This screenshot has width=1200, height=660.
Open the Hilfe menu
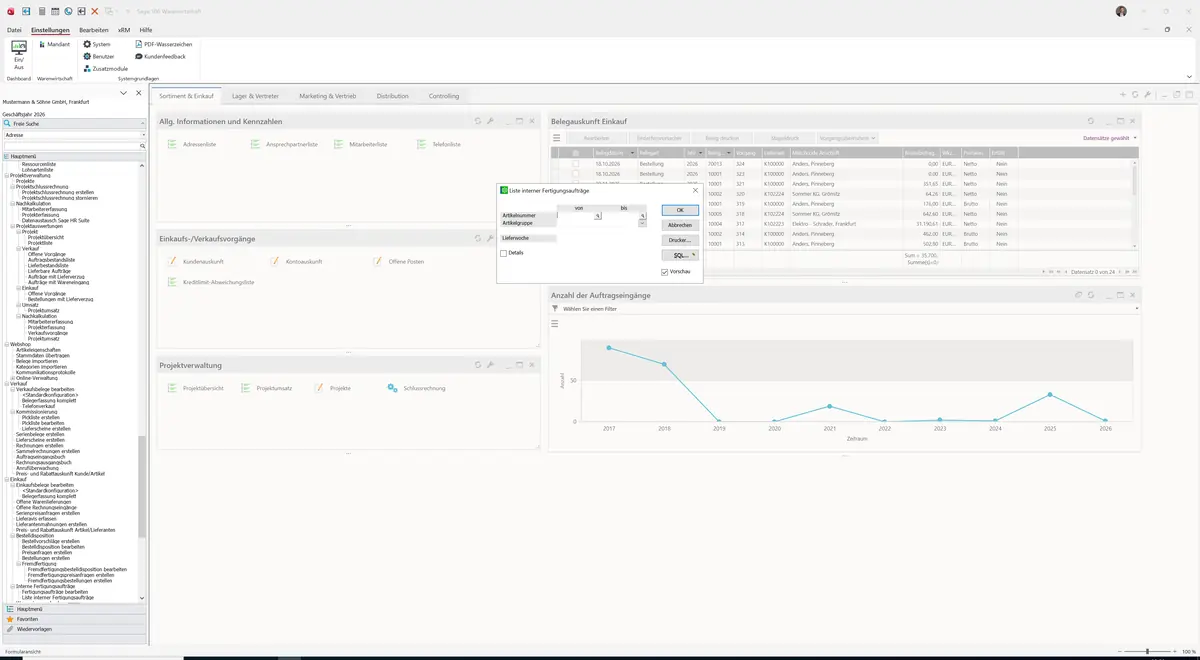pyautogui.click(x=146, y=30)
